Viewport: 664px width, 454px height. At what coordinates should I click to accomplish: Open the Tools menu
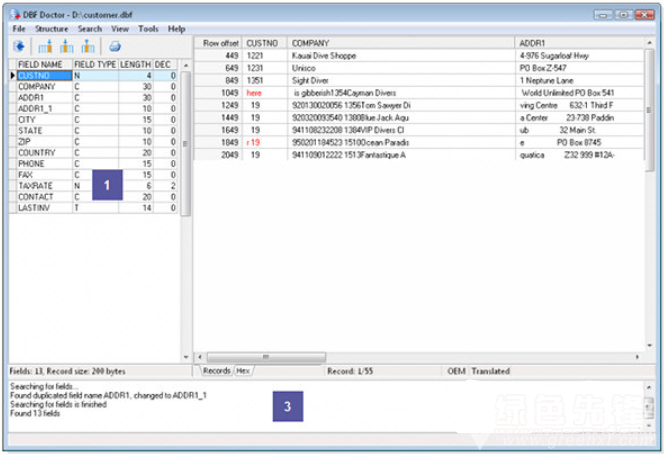coord(148,30)
